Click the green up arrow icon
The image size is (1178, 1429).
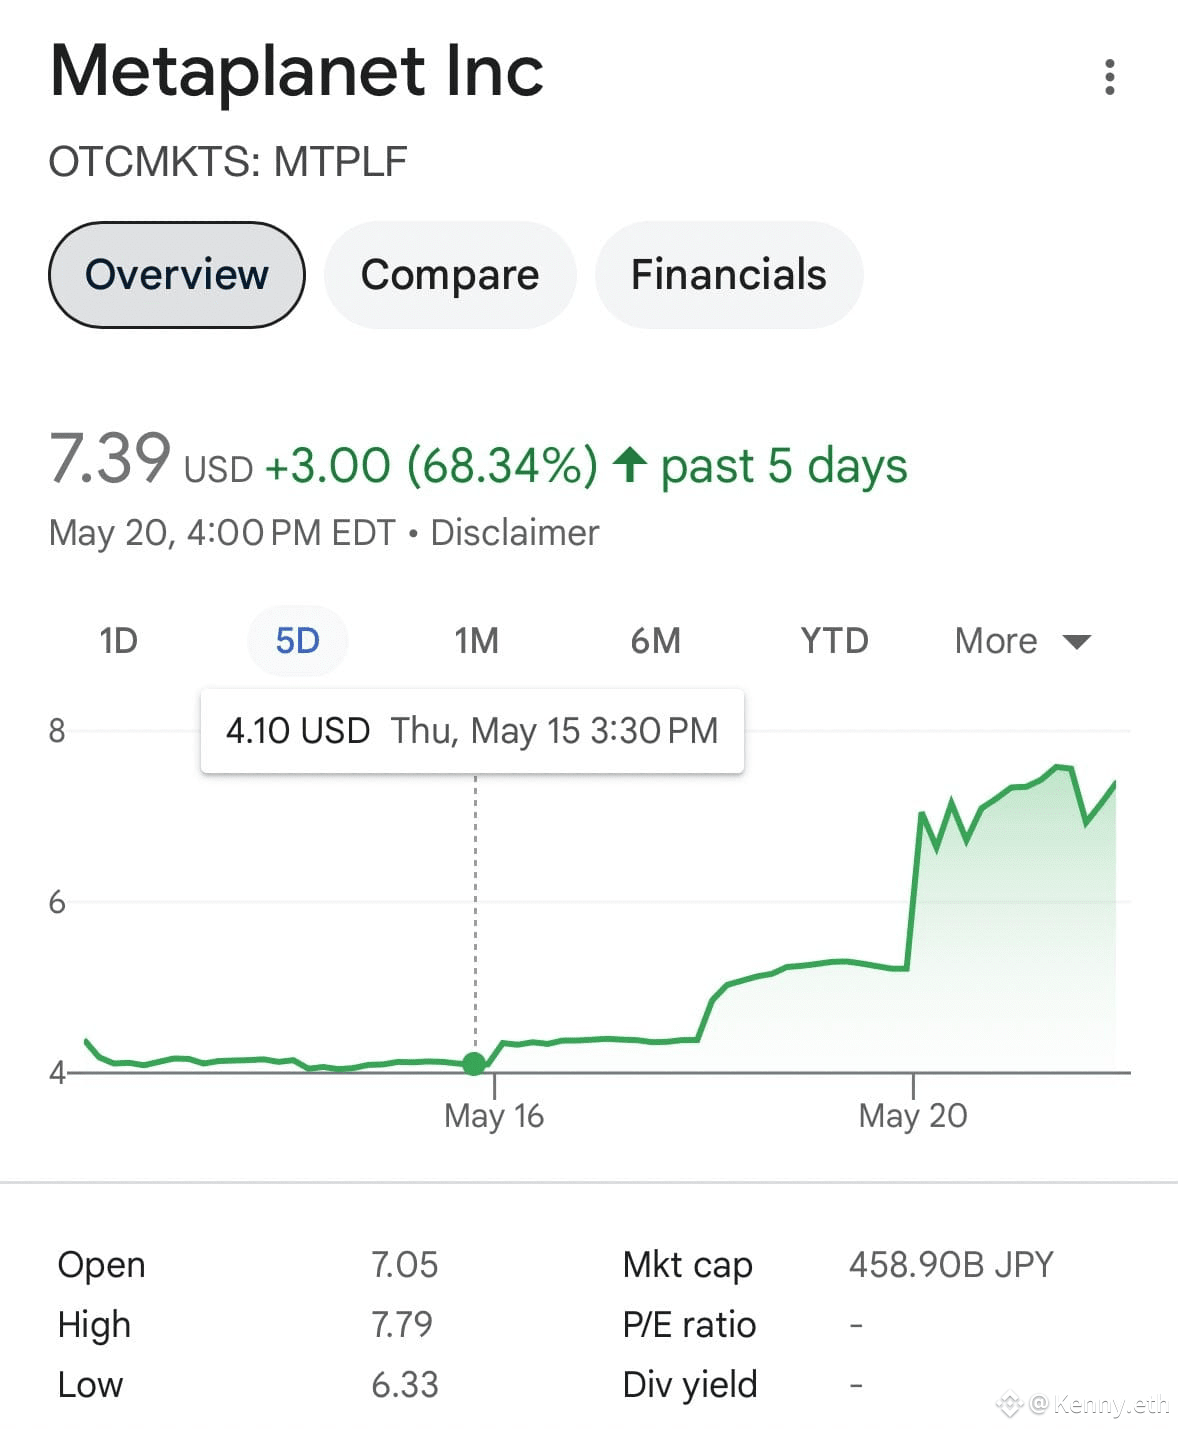click(629, 464)
